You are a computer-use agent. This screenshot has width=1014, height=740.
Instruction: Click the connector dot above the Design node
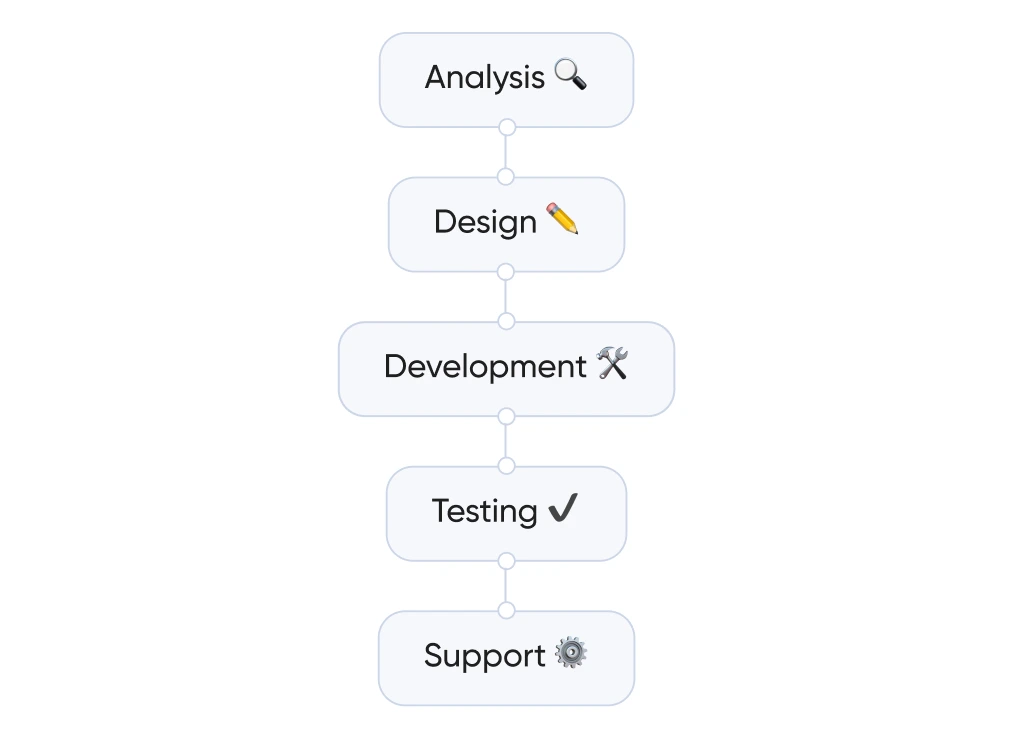pos(506,177)
